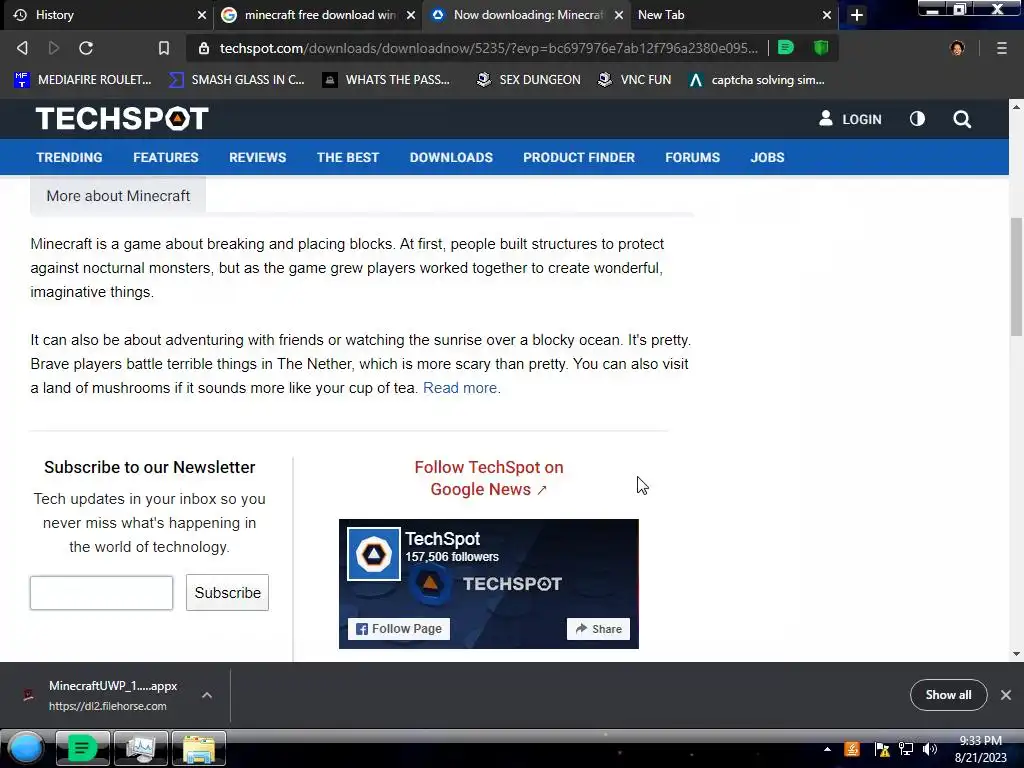This screenshot has height=768, width=1024.
Task: Close the Now downloading Minecraft tab
Action: [618, 15]
